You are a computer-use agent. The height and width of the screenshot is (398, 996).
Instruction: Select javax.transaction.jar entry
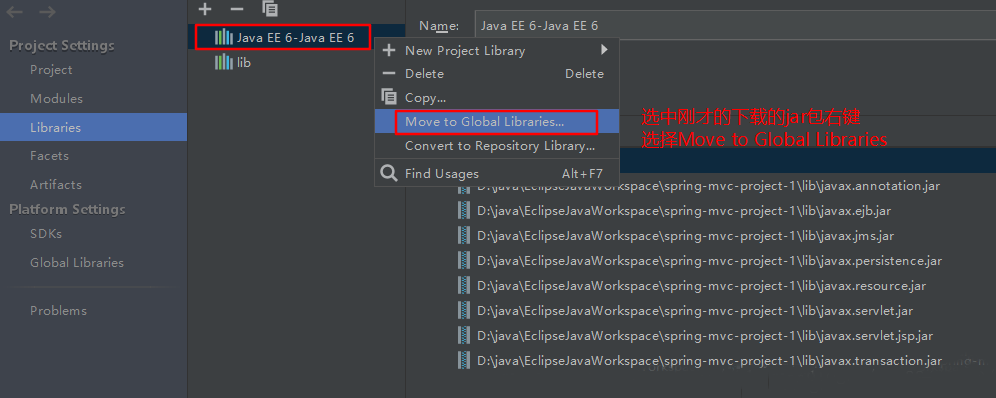(x=710, y=361)
